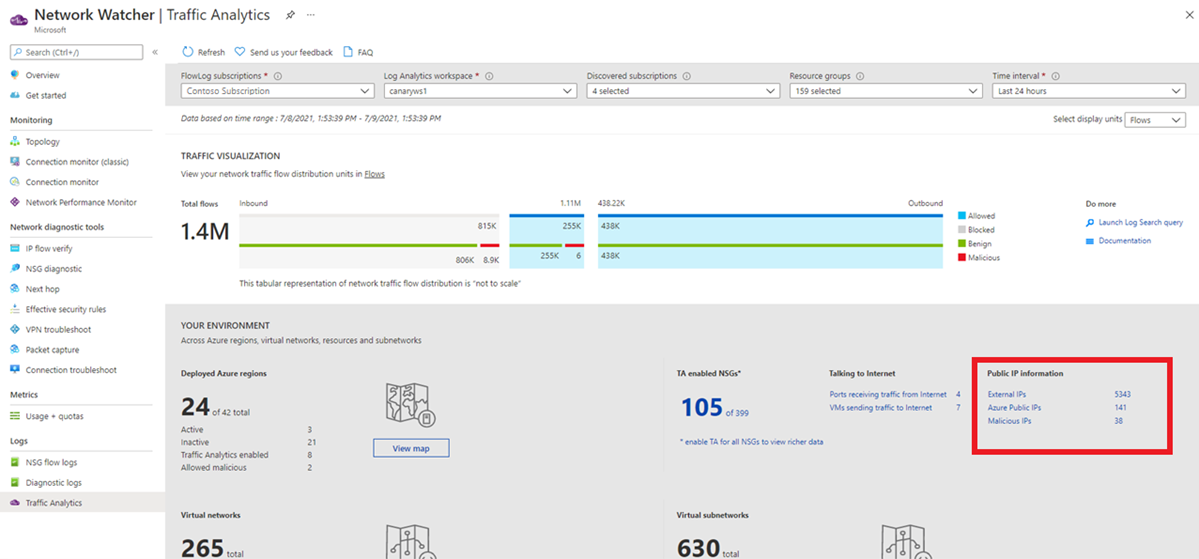Click the red Malicious legend swatch
Image resolution: width=1199 pixels, height=559 pixels.
962,258
